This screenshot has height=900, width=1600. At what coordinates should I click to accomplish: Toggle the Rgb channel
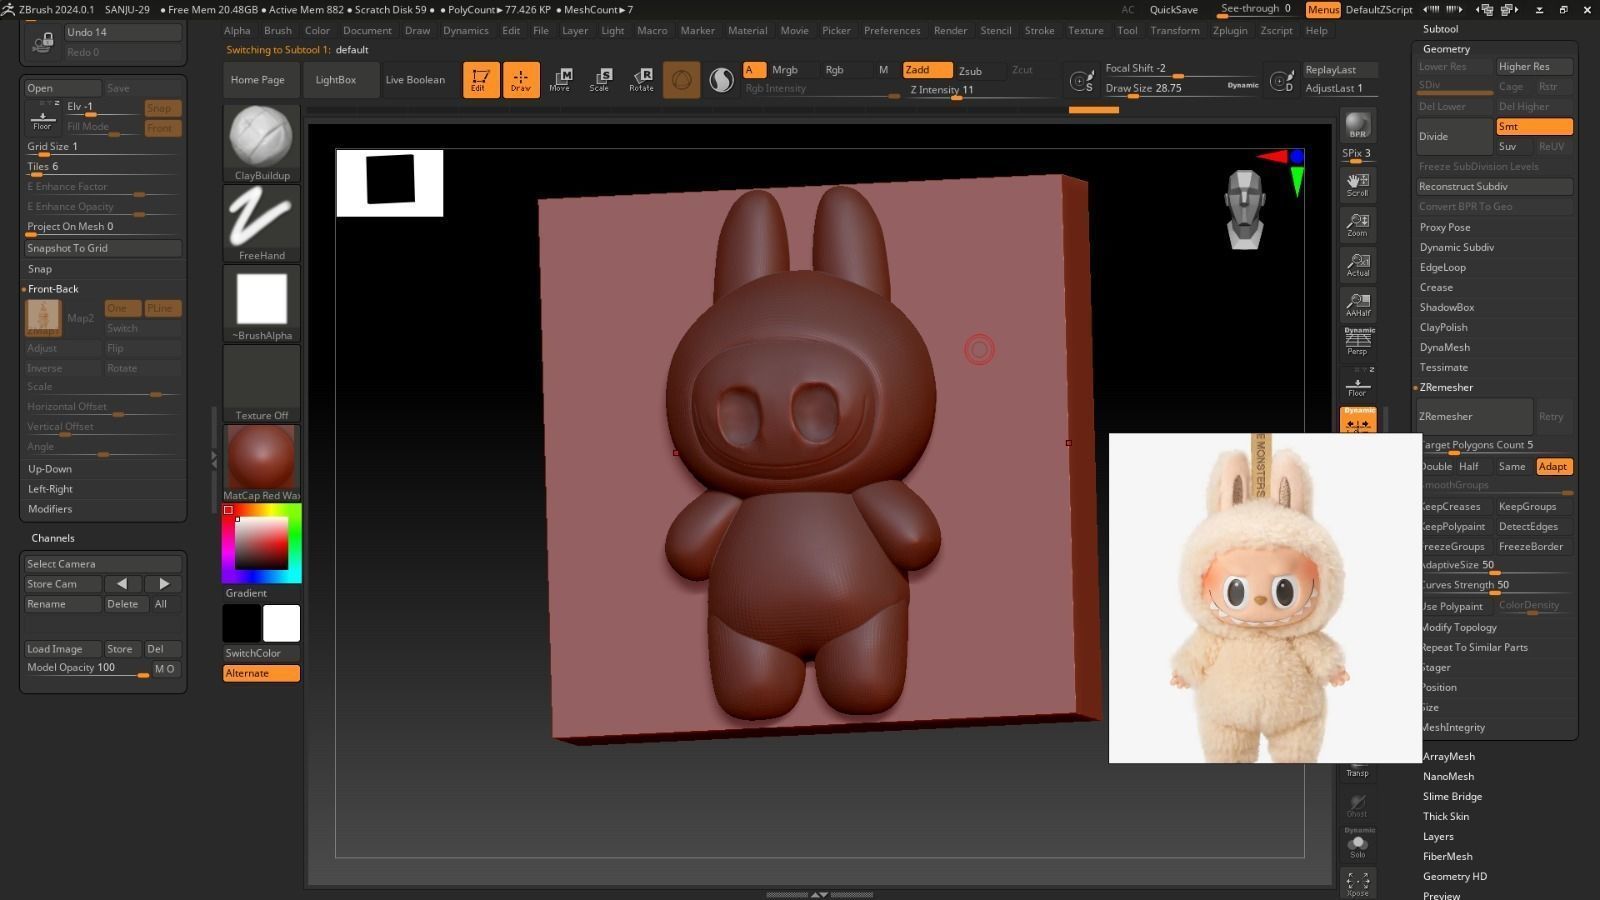[834, 70]
